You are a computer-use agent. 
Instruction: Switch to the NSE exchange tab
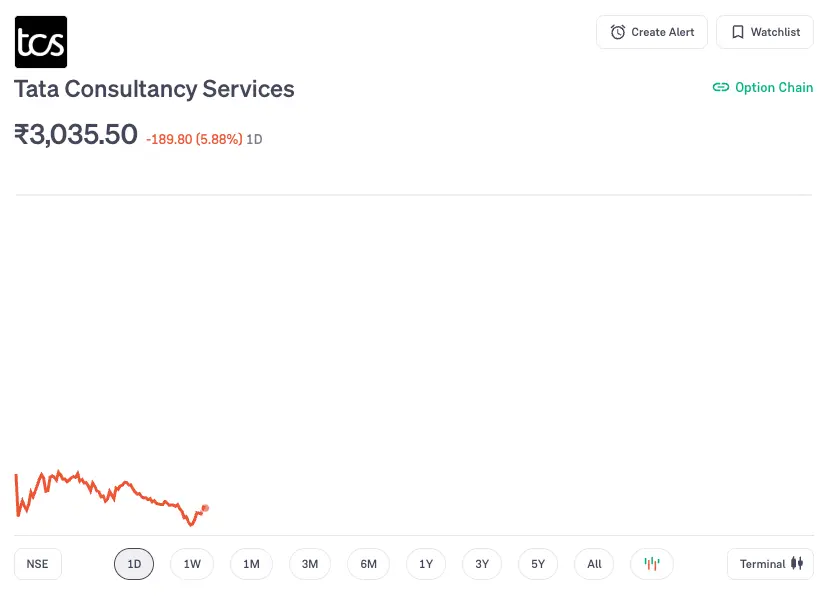(37, 564)
